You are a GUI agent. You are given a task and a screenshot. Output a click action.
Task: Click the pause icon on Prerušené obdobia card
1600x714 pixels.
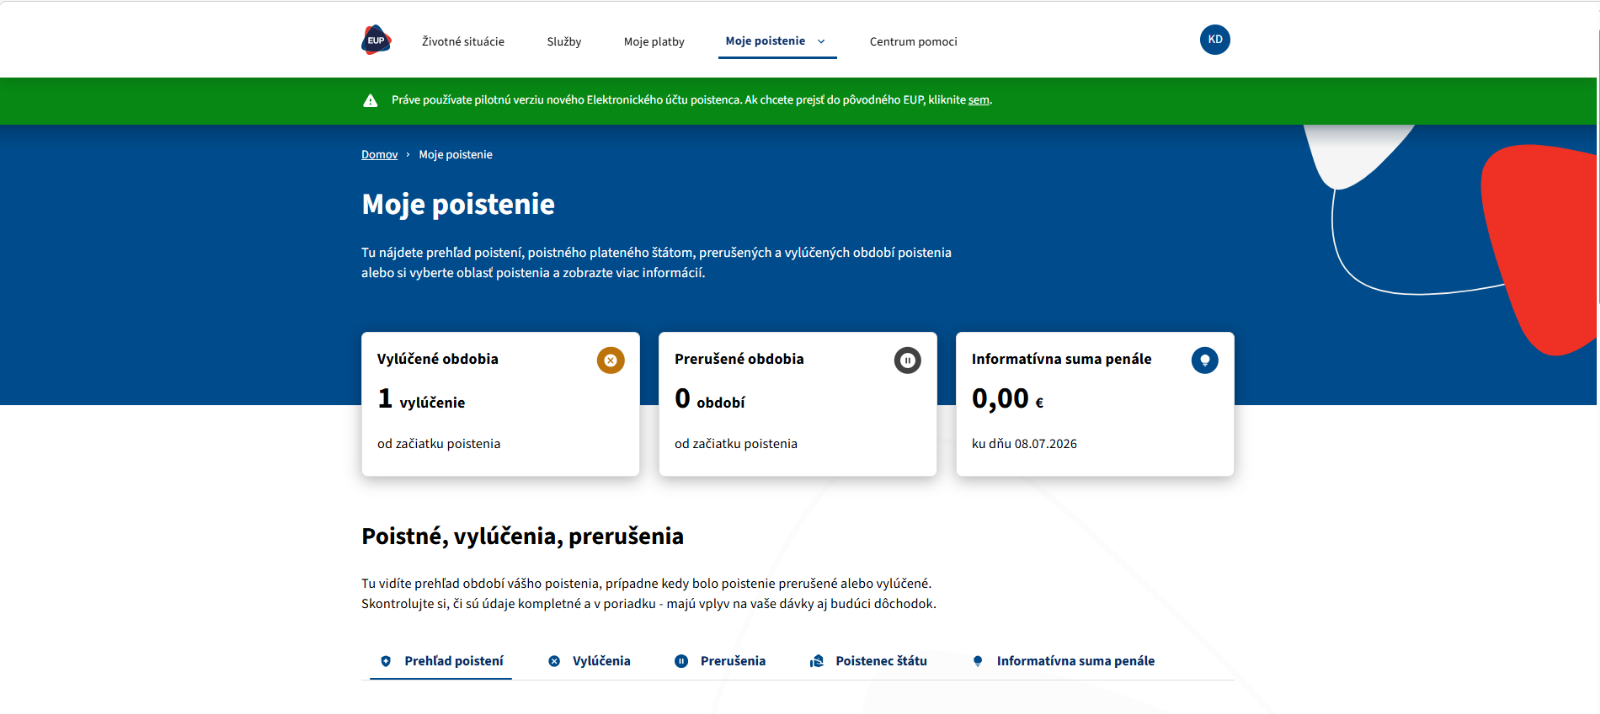908,360
